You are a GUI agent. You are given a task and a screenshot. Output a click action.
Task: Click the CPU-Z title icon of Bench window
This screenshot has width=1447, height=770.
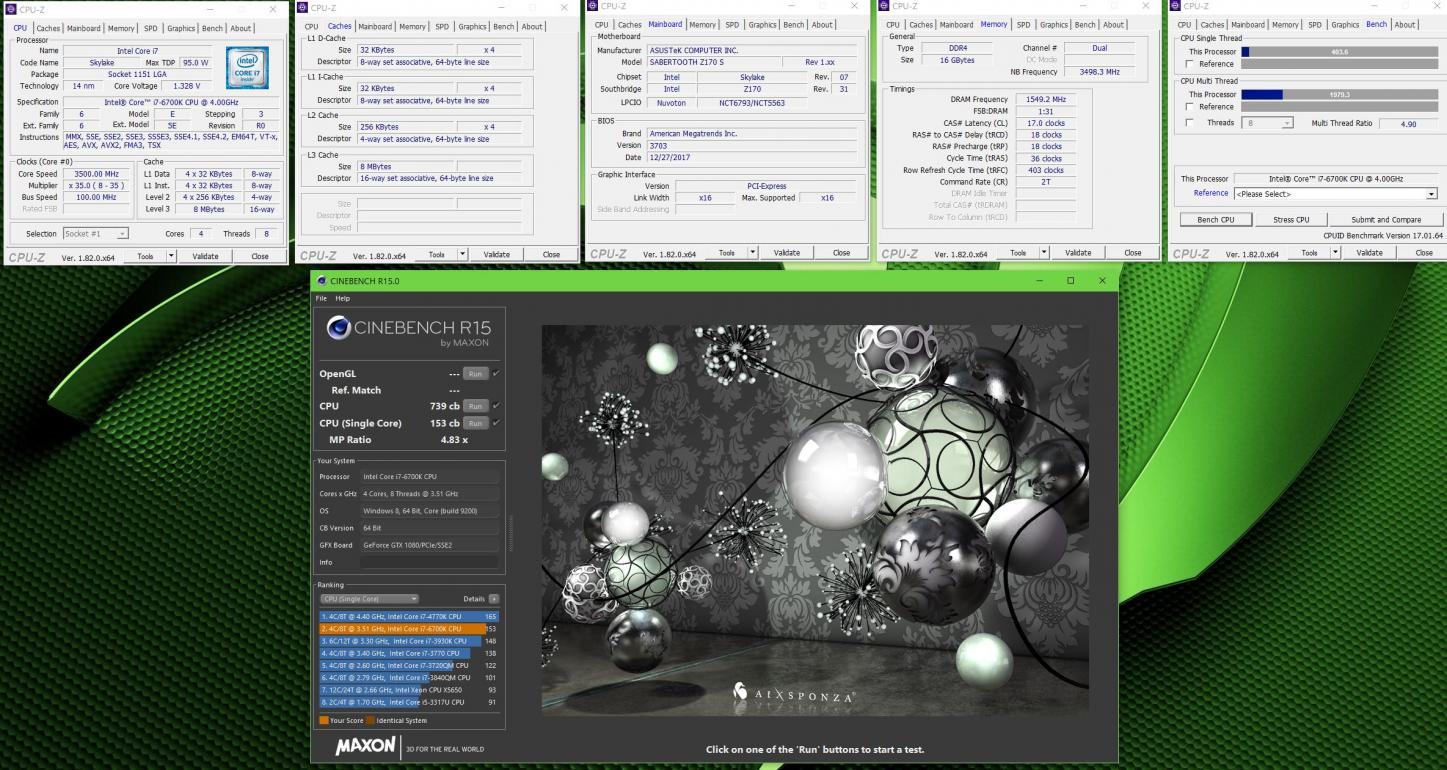pyautogui.click(x=1177, y=6)
